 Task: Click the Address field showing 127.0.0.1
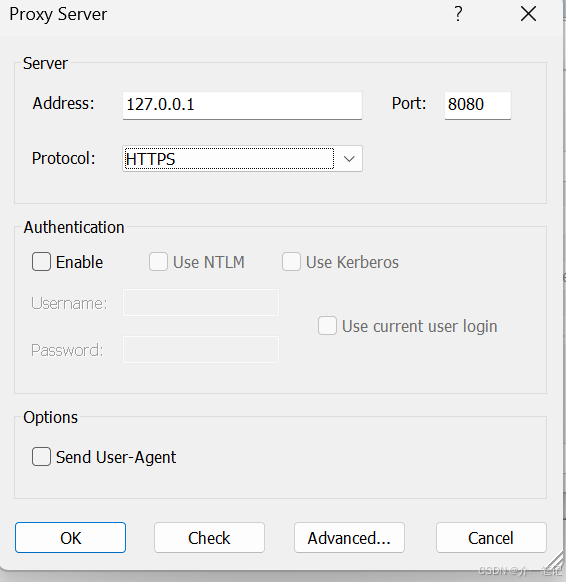(x=242, y=105)
